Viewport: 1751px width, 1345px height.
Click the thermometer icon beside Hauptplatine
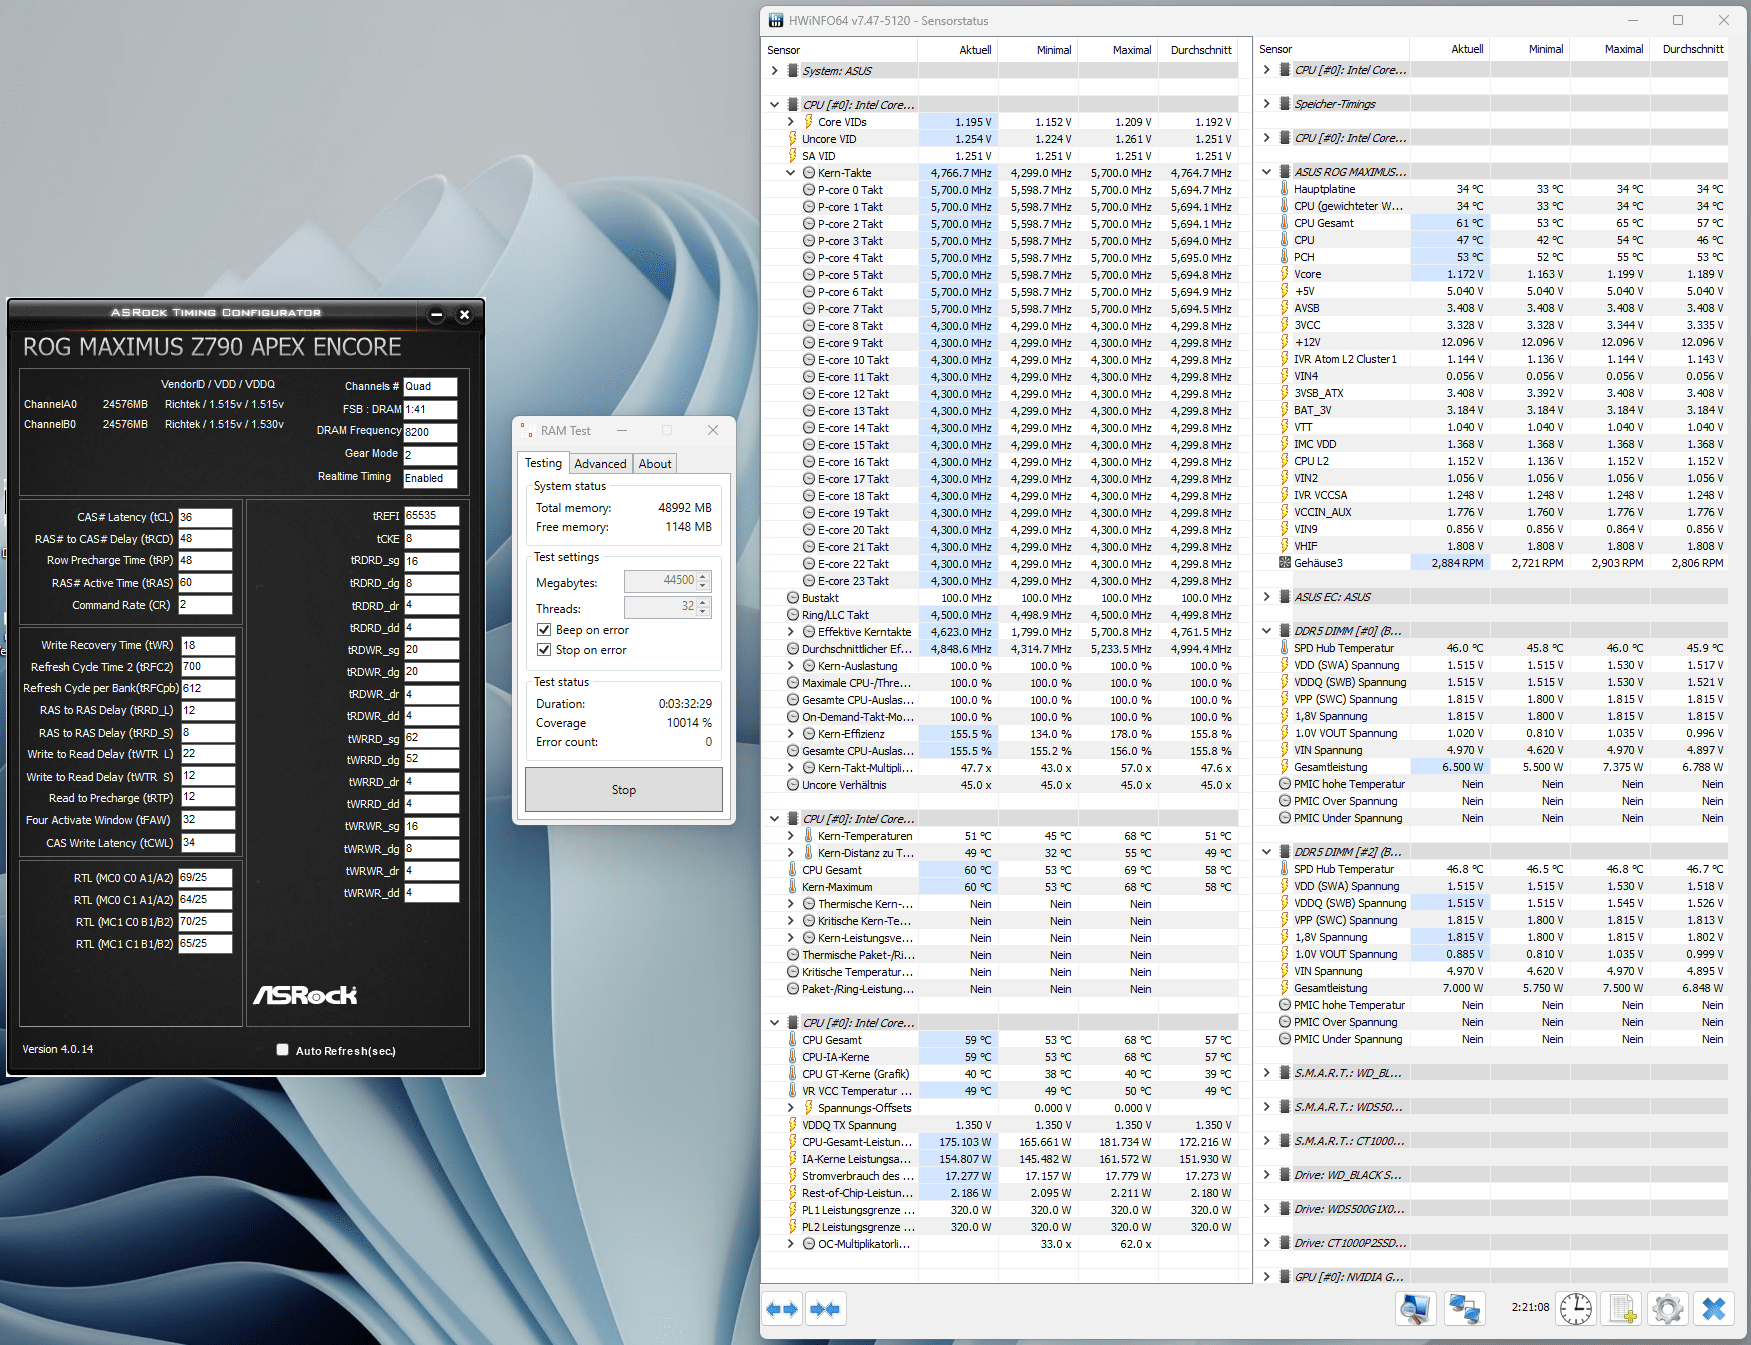1285,189
